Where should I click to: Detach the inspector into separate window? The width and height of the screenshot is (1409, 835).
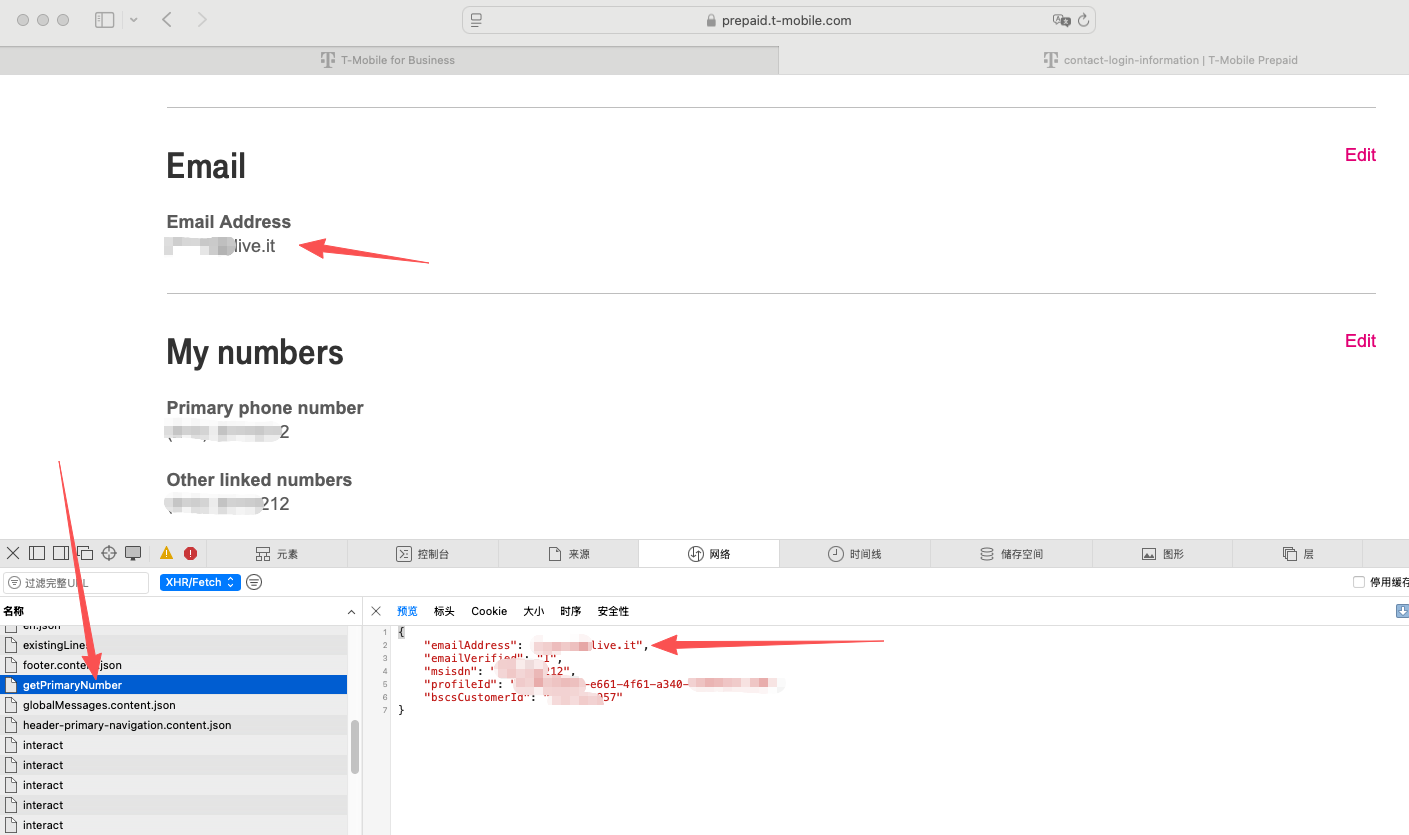(85, 553)
